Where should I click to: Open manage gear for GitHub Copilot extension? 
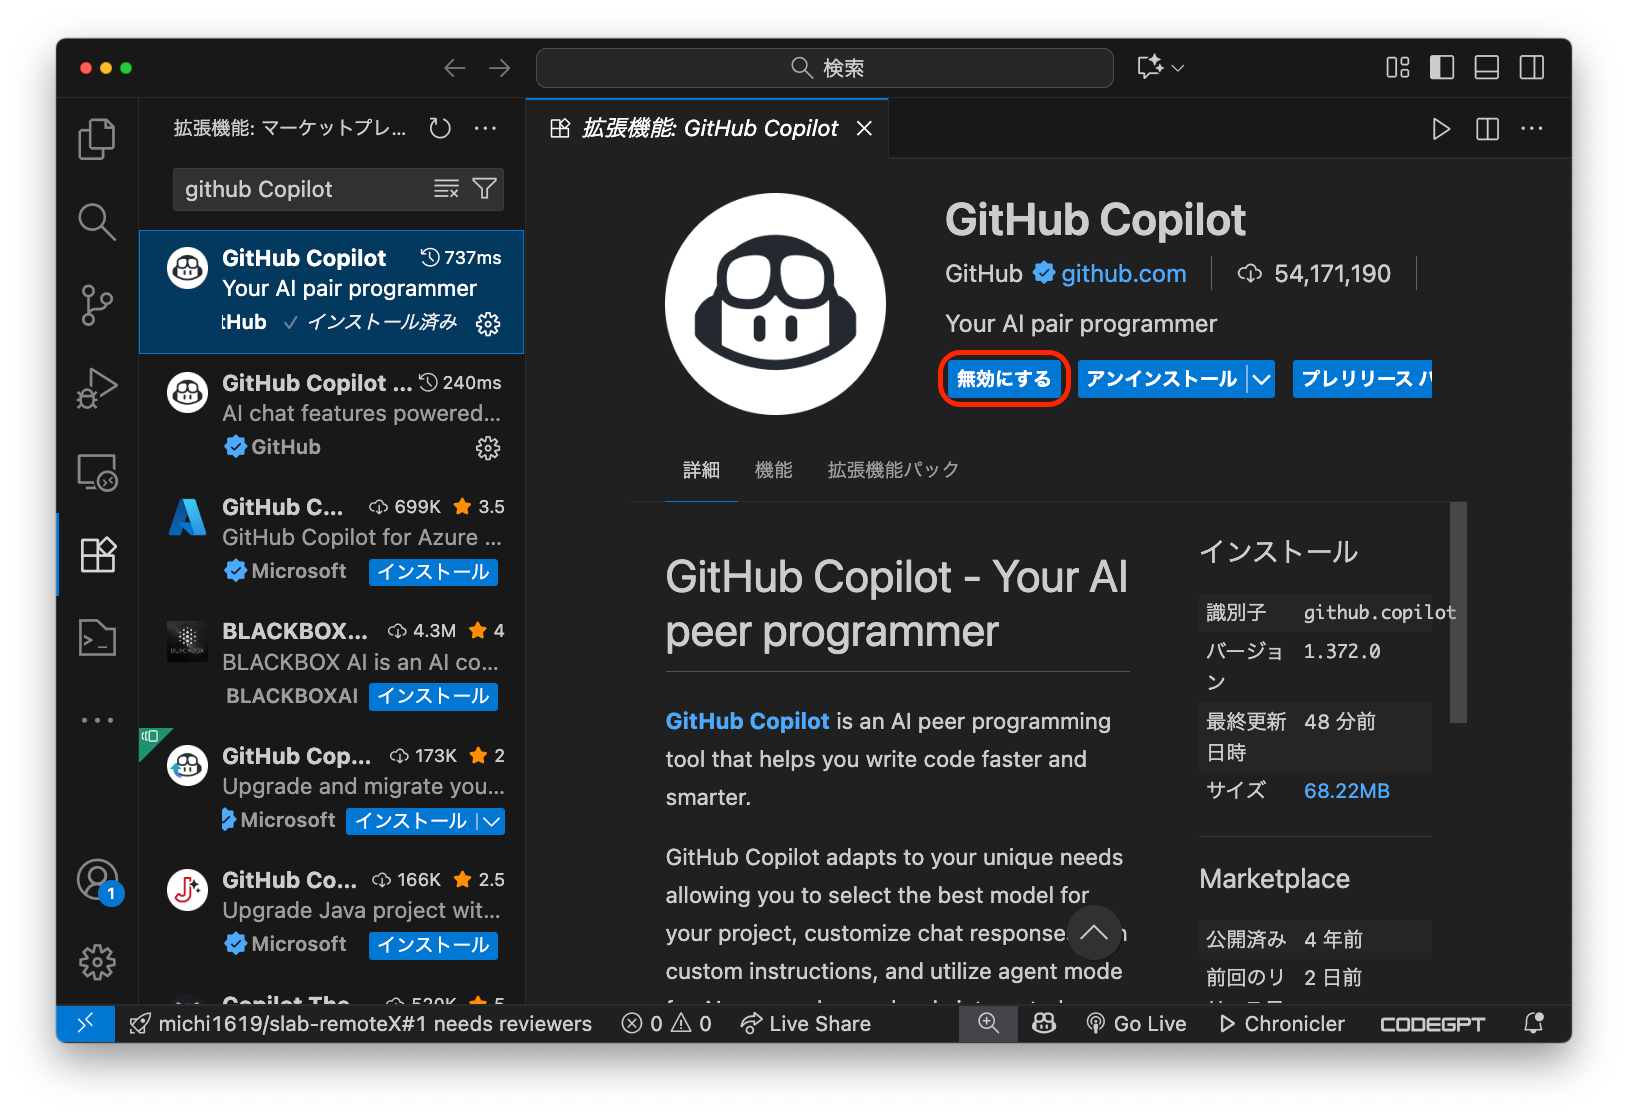(488, 323)
